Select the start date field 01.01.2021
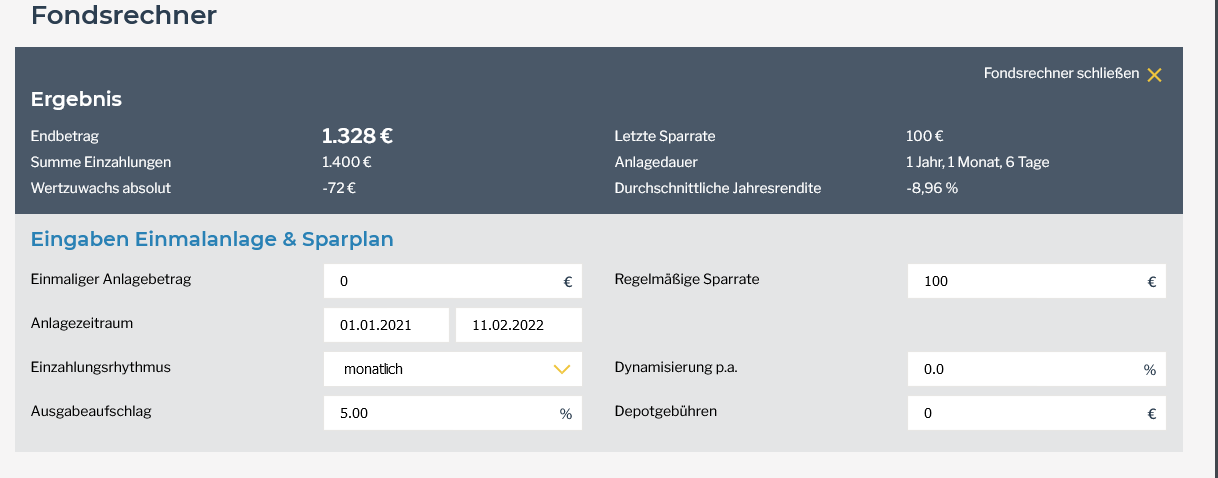Viewport: 1218px width, 478px height. 386,325
